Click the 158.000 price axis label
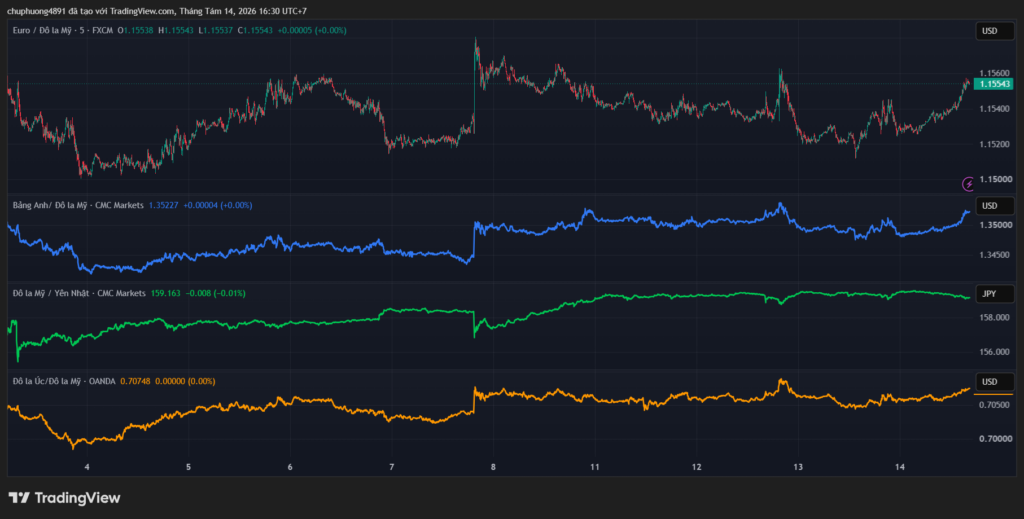 [995, 318]
